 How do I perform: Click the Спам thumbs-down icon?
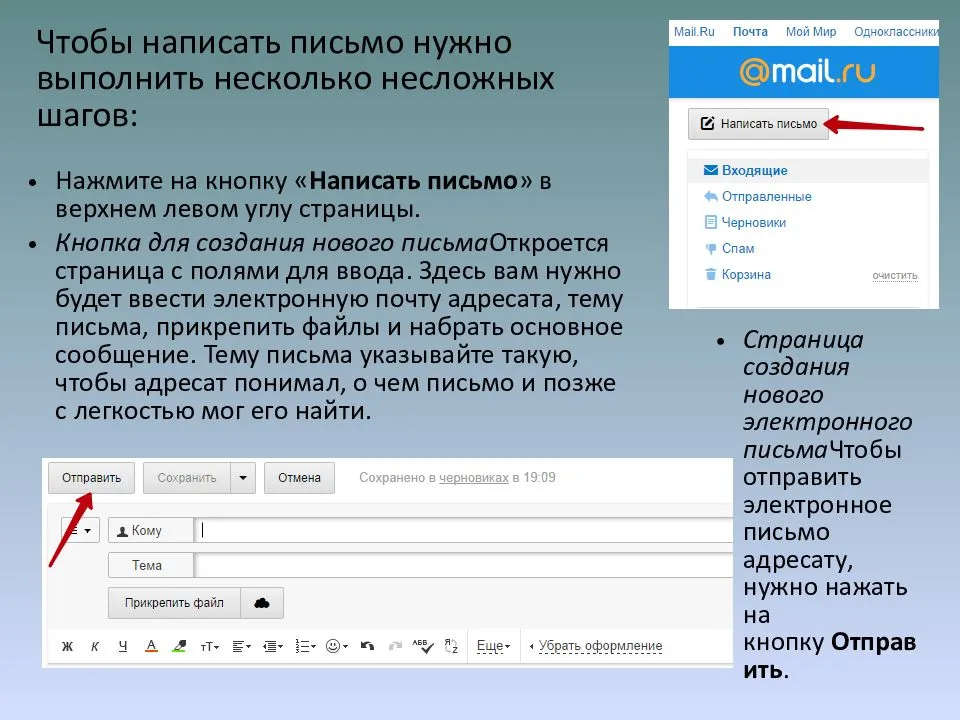[x=711, y=249]
